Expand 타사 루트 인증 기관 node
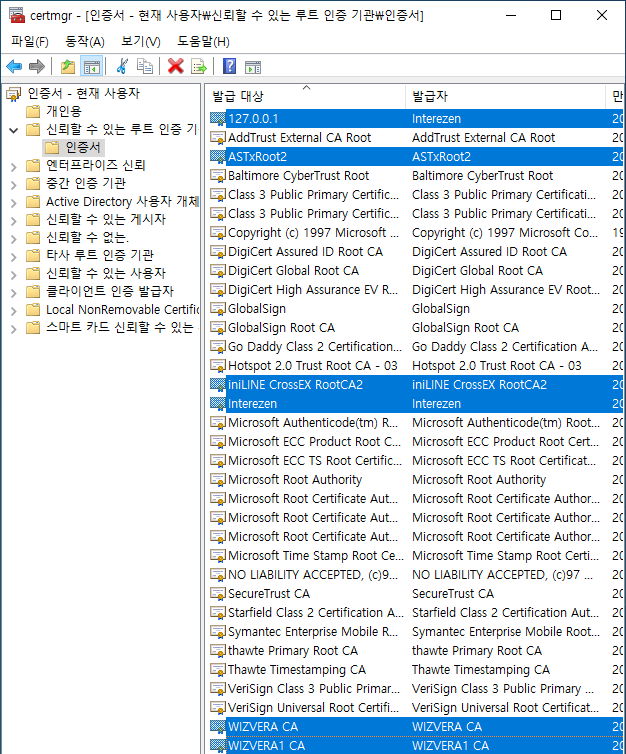This screenshot has width=626, height=754. pos(13,256)
